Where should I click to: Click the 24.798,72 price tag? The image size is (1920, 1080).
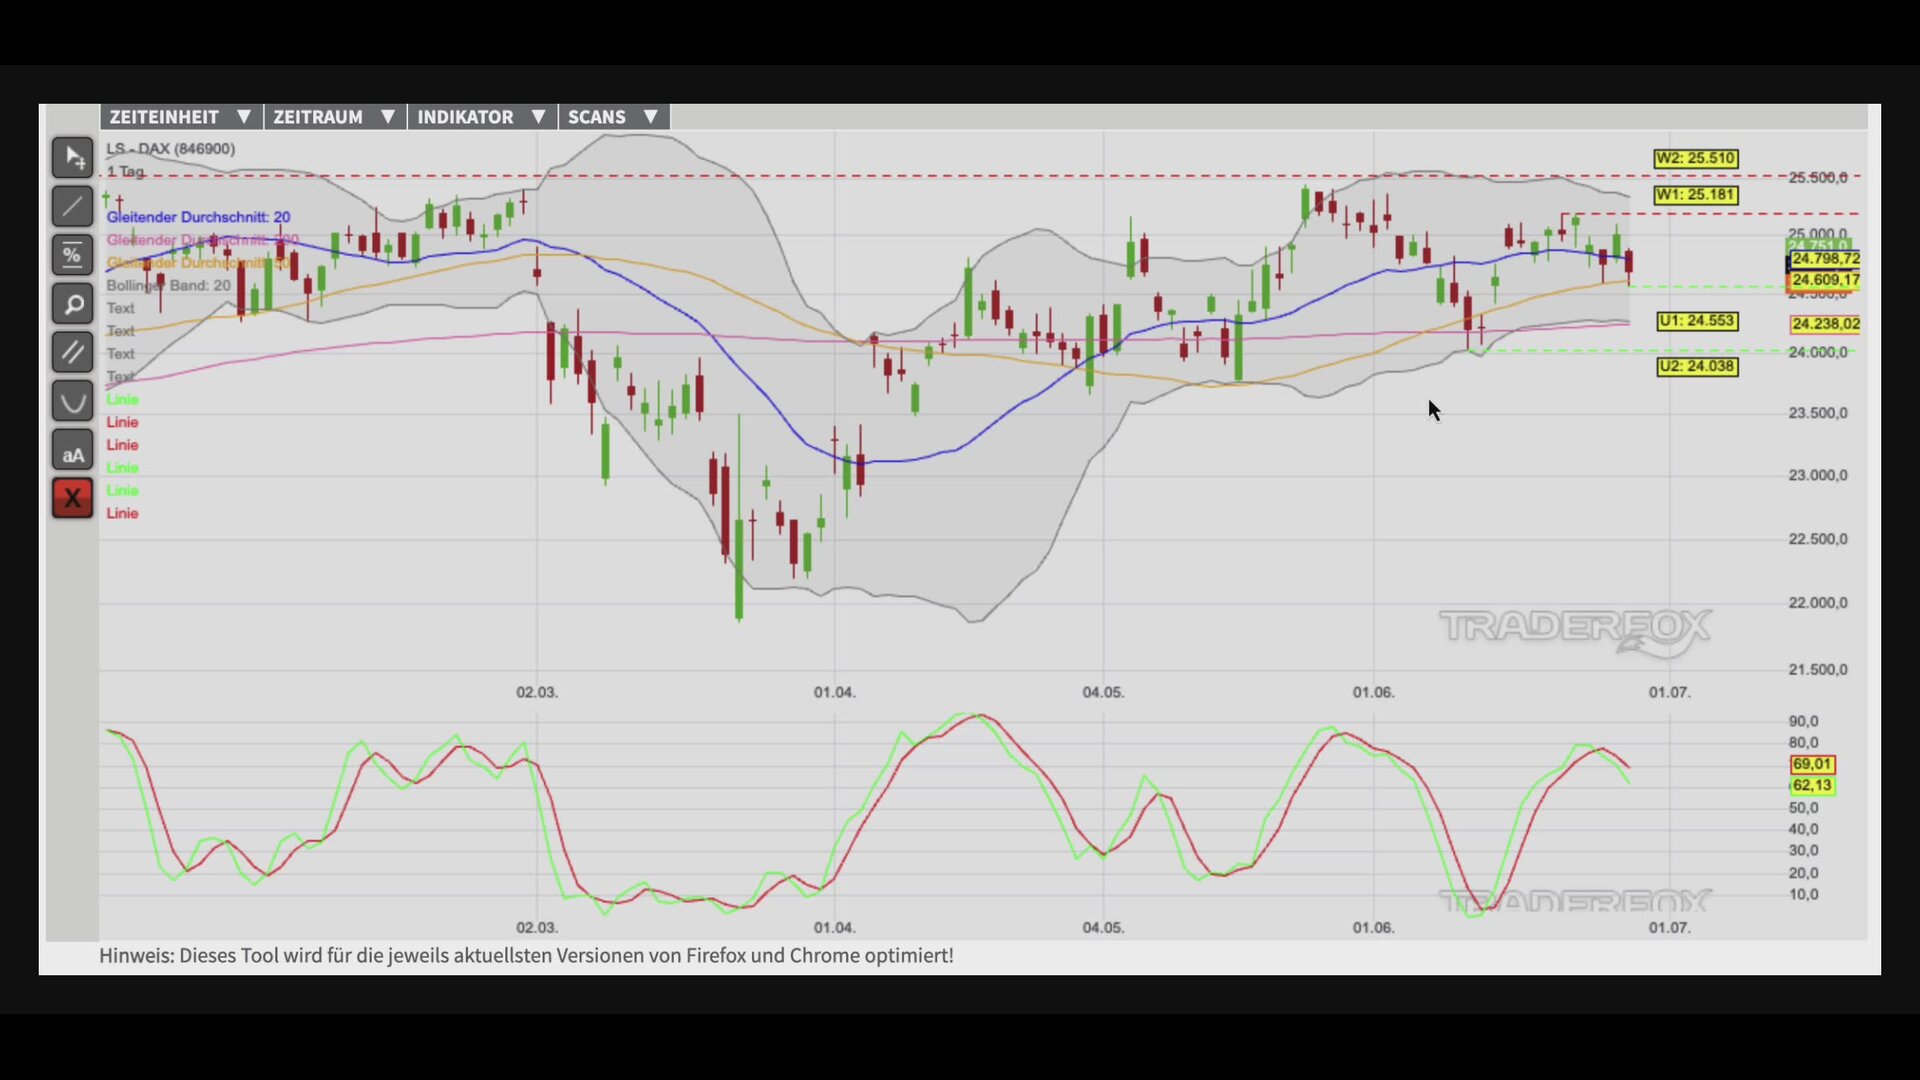[1825, 259]
